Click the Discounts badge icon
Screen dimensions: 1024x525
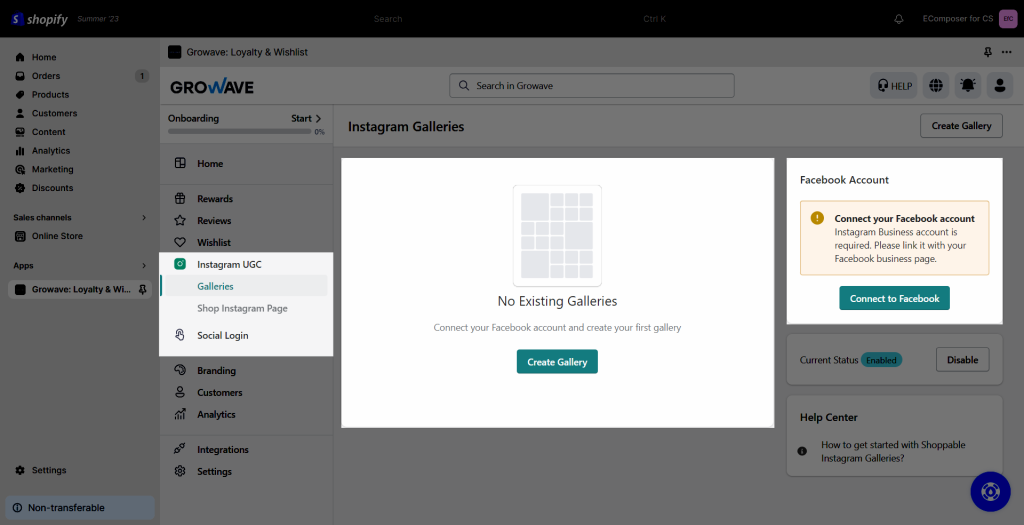click(20, 188)
